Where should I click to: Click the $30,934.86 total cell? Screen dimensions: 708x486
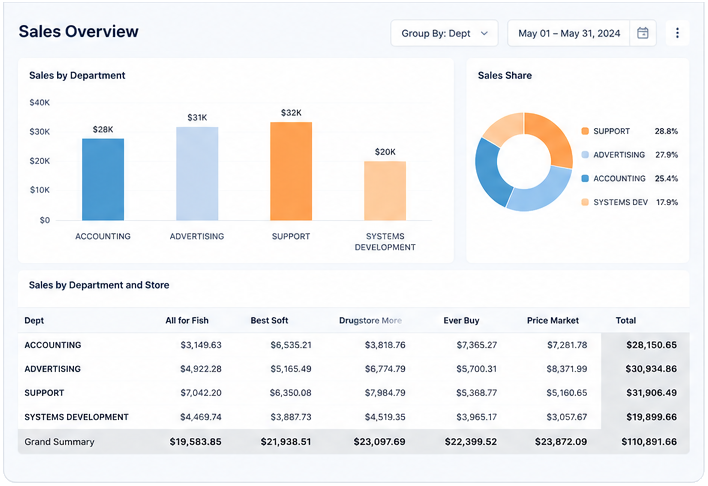coord(651,369)
